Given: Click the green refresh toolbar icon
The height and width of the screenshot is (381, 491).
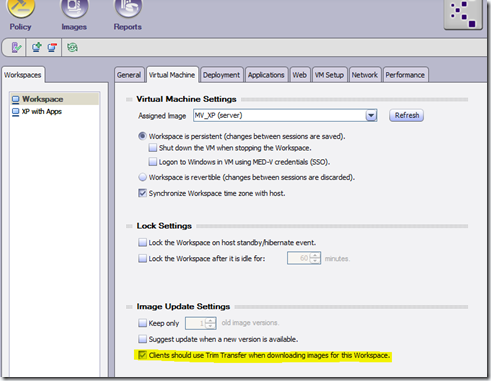Looking at the screenshot, I should point(72,47).
